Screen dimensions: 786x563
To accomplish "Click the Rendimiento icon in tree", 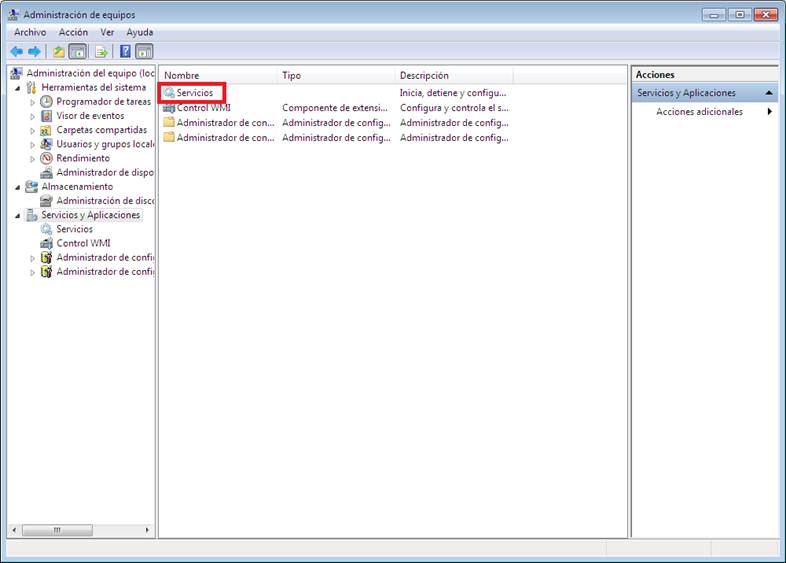I will (x=46, y=158).
